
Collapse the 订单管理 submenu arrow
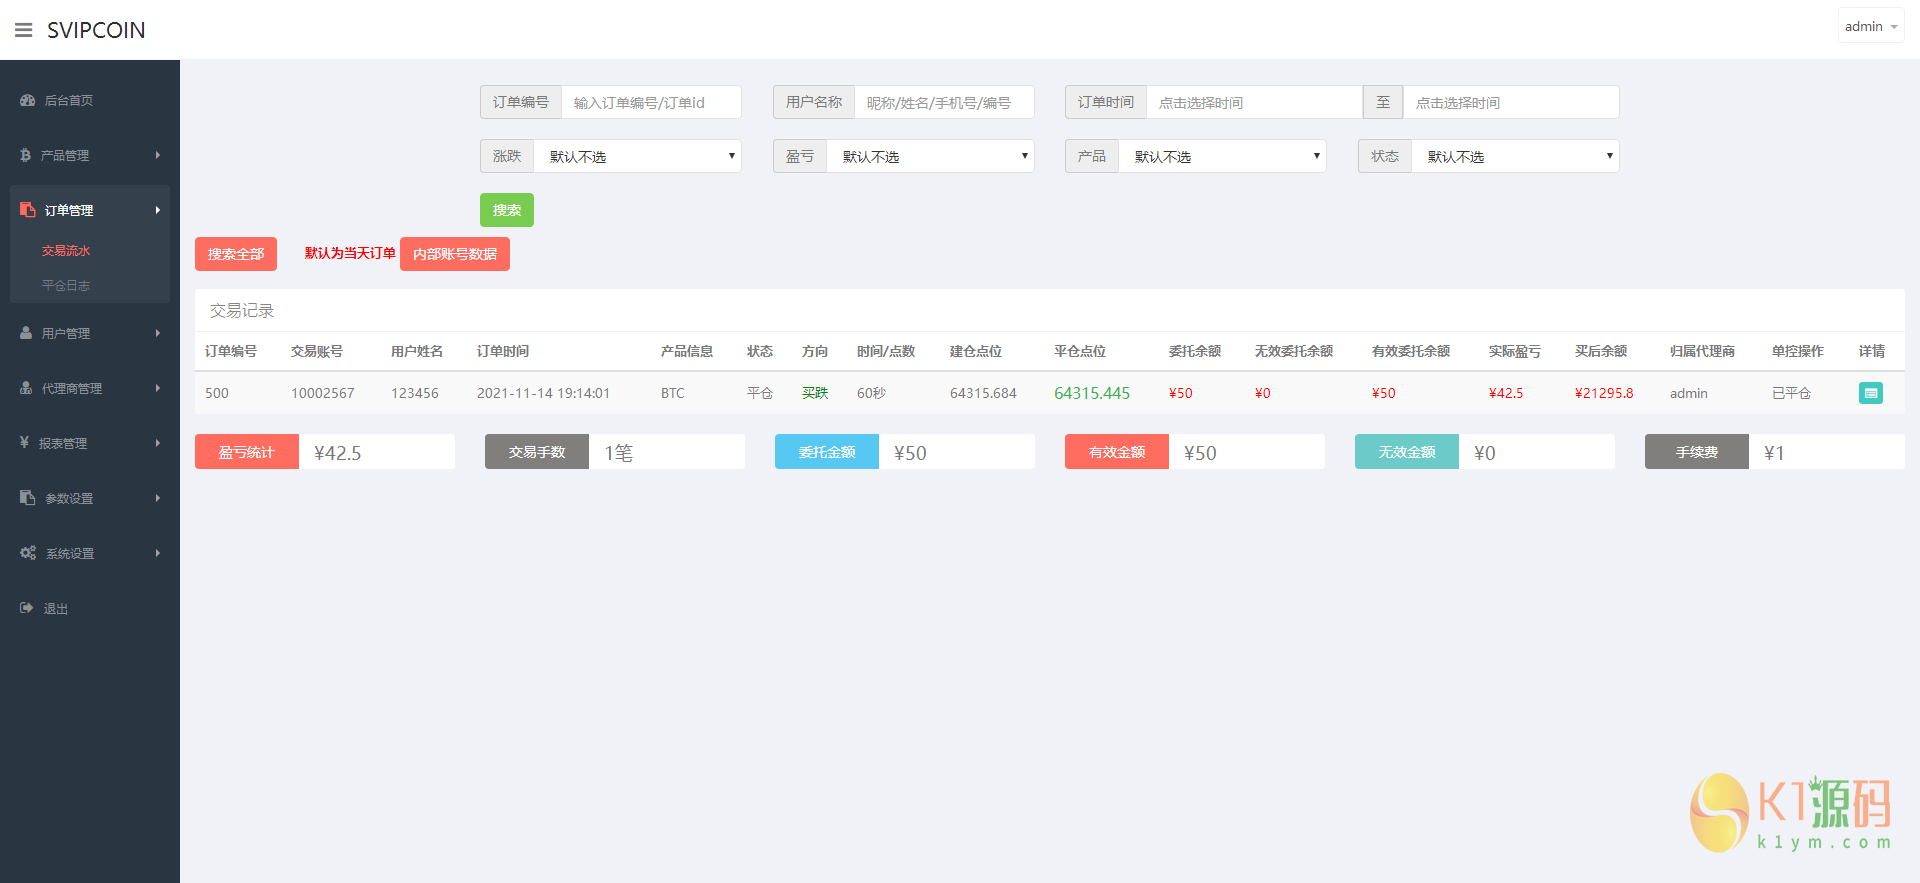click(158, 210)
